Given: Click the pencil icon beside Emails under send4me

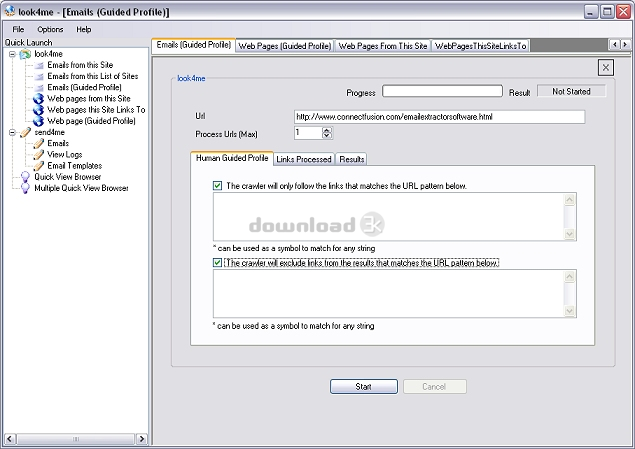Looking at the screenshot, I should [38, 143].
